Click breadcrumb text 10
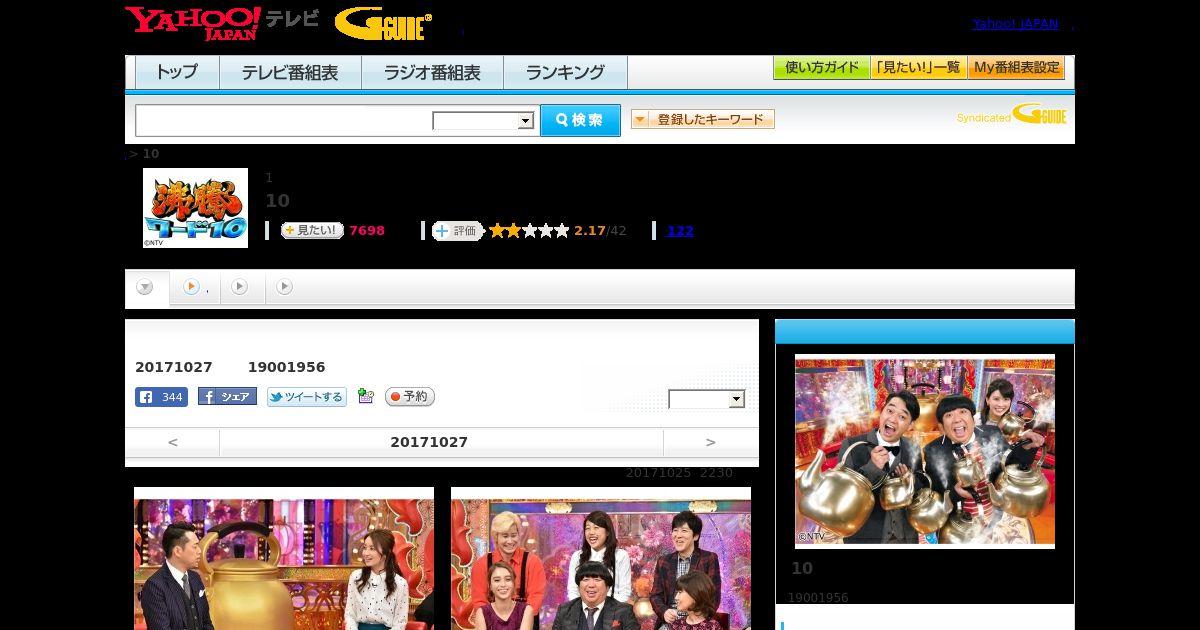 [x=151, y=154]
